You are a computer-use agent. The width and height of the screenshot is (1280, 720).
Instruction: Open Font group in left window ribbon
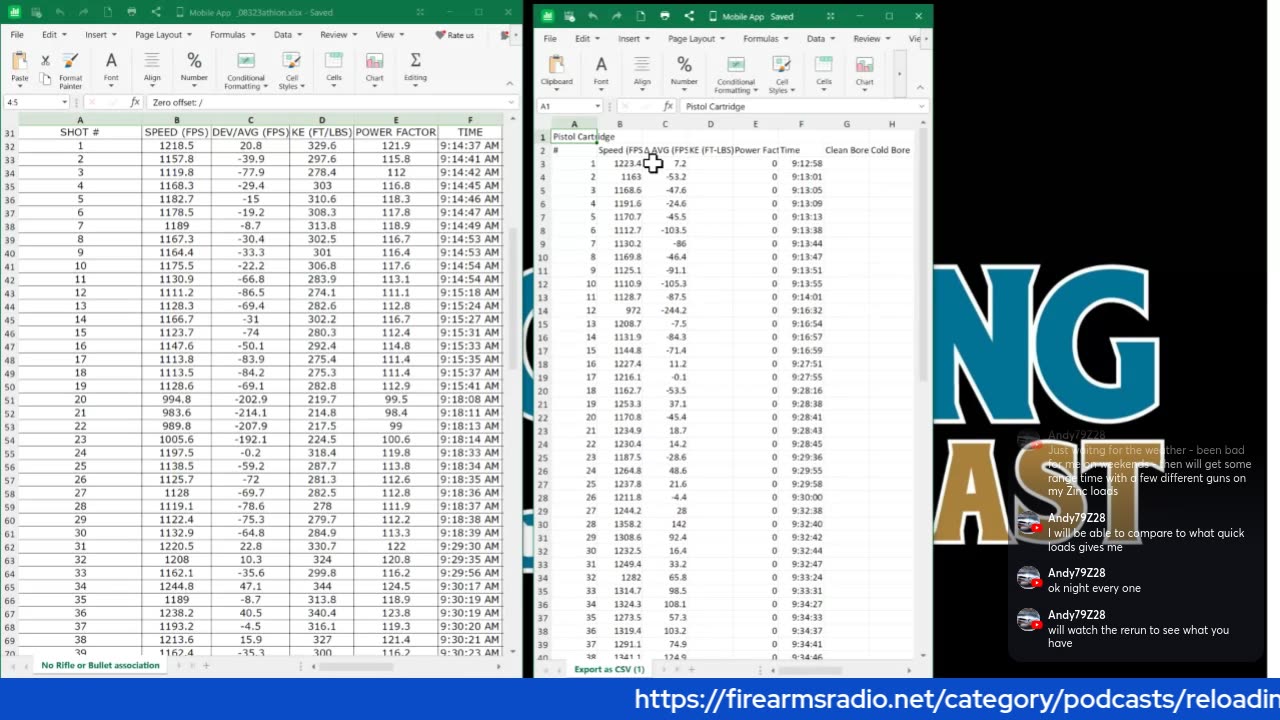(x=111, y=67)
